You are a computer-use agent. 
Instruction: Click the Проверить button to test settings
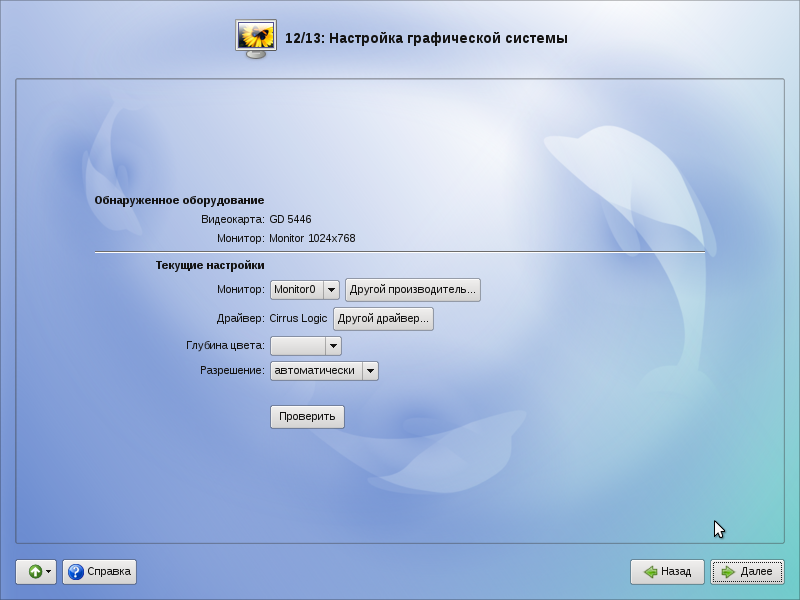pyautogui.click(x=307, y=417)
